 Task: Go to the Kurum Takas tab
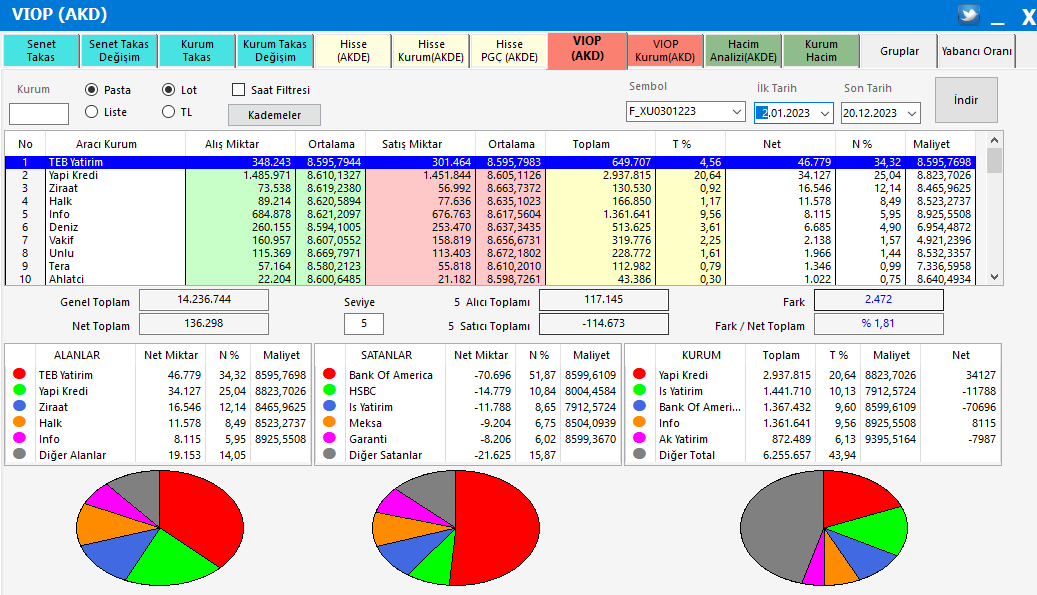(x=197, y=51)
